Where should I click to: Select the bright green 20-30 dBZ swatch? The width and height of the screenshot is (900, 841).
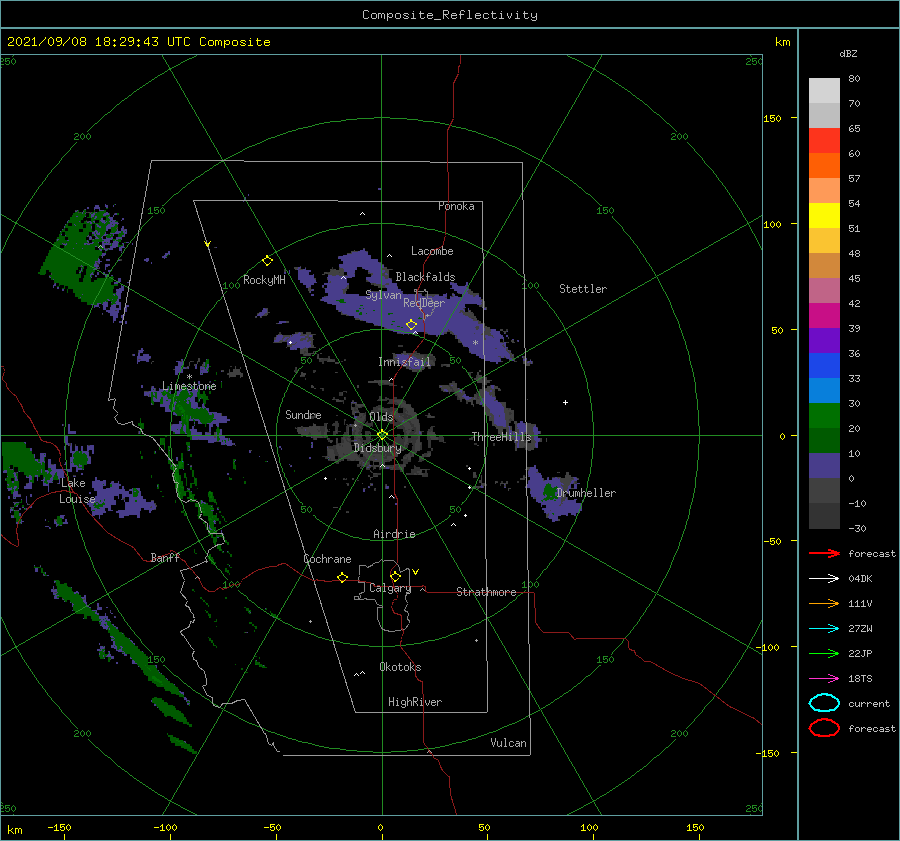coord(824,416)
